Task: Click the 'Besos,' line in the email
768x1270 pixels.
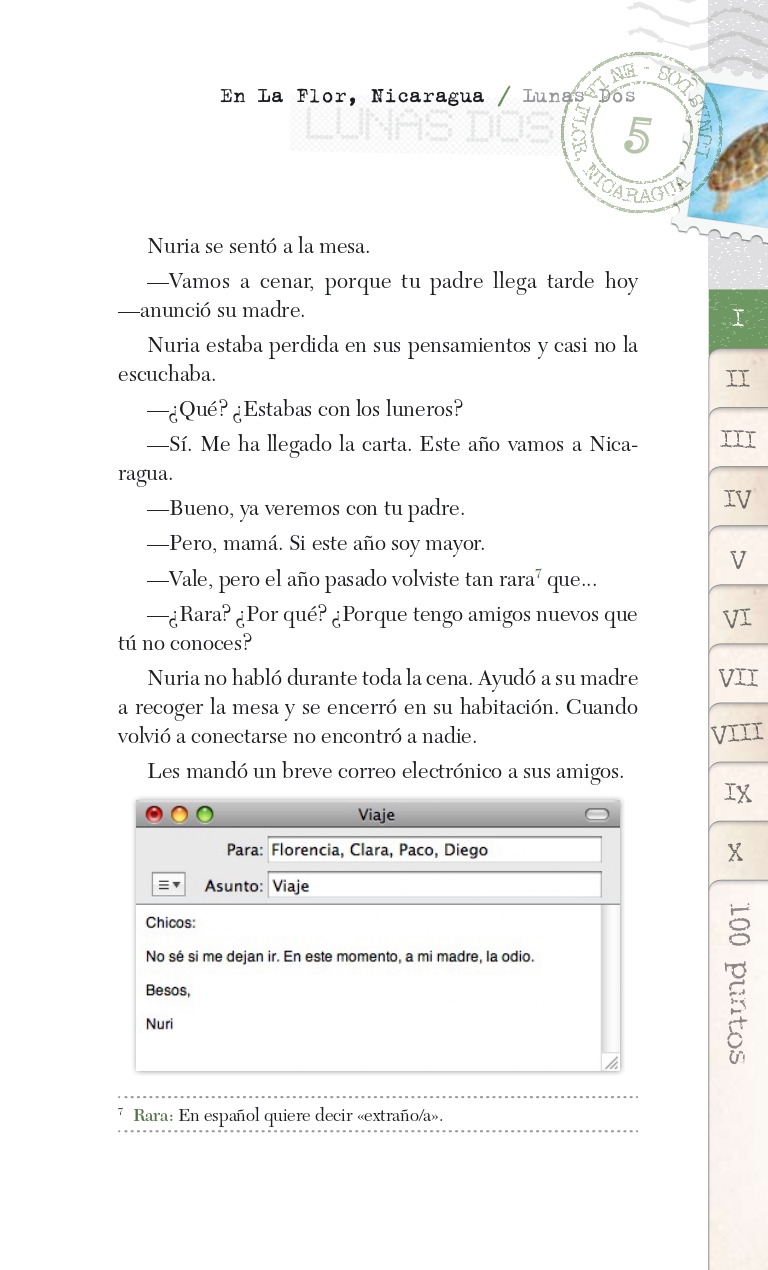Action: point(168,991)
